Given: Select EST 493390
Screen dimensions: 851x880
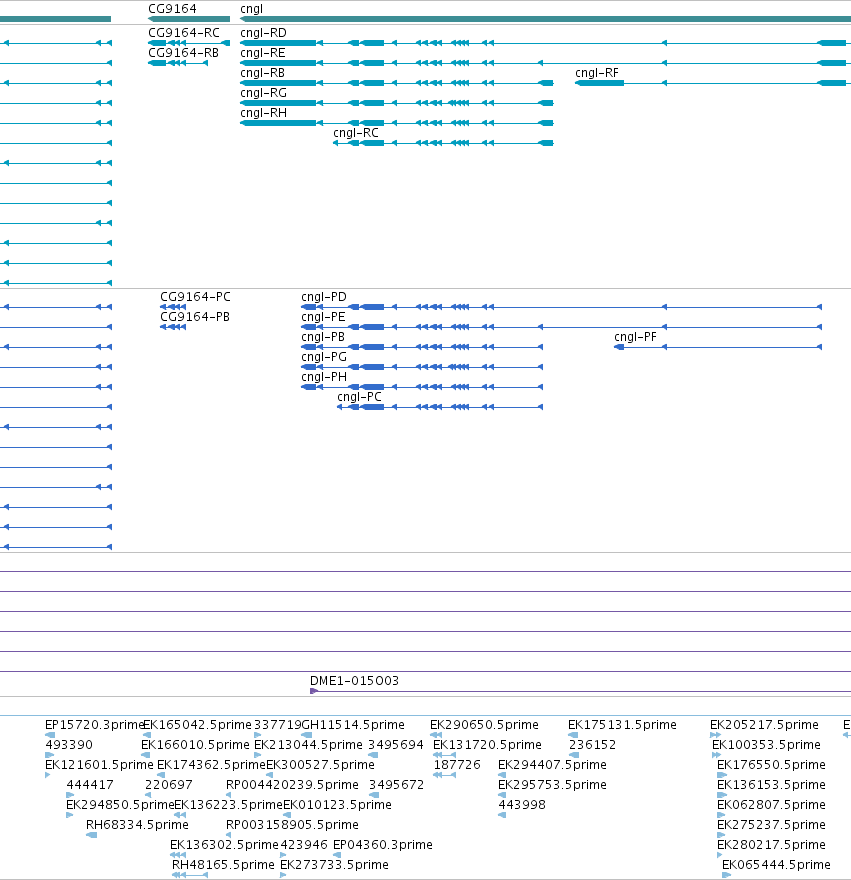Looking at the screenshot, I should [69, 745].
